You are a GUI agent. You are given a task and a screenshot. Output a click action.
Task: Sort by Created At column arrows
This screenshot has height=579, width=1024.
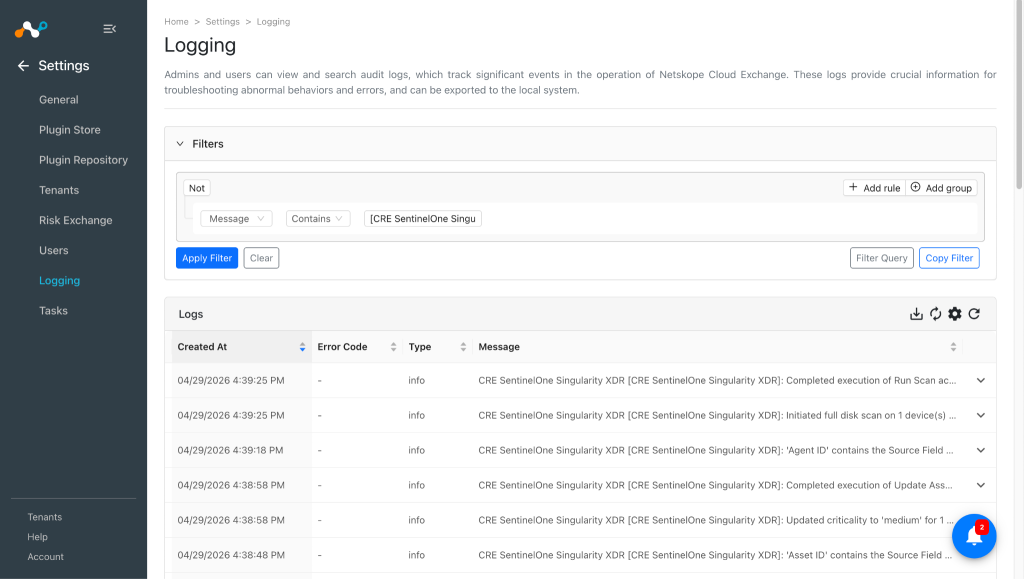tap(302, 347)
